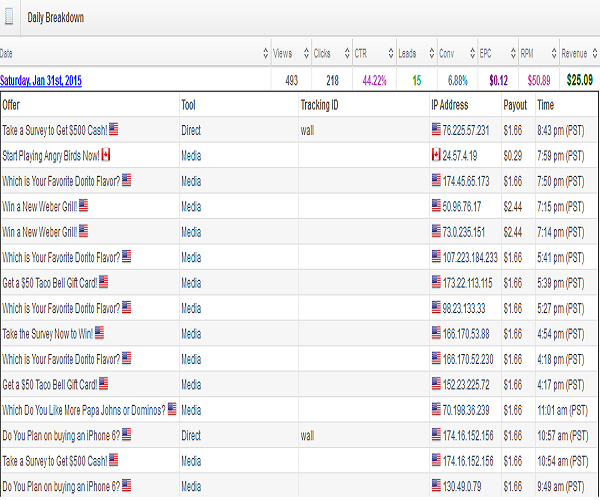
Task: Click the $0.12 EPC value
Action: coord(499,80)
